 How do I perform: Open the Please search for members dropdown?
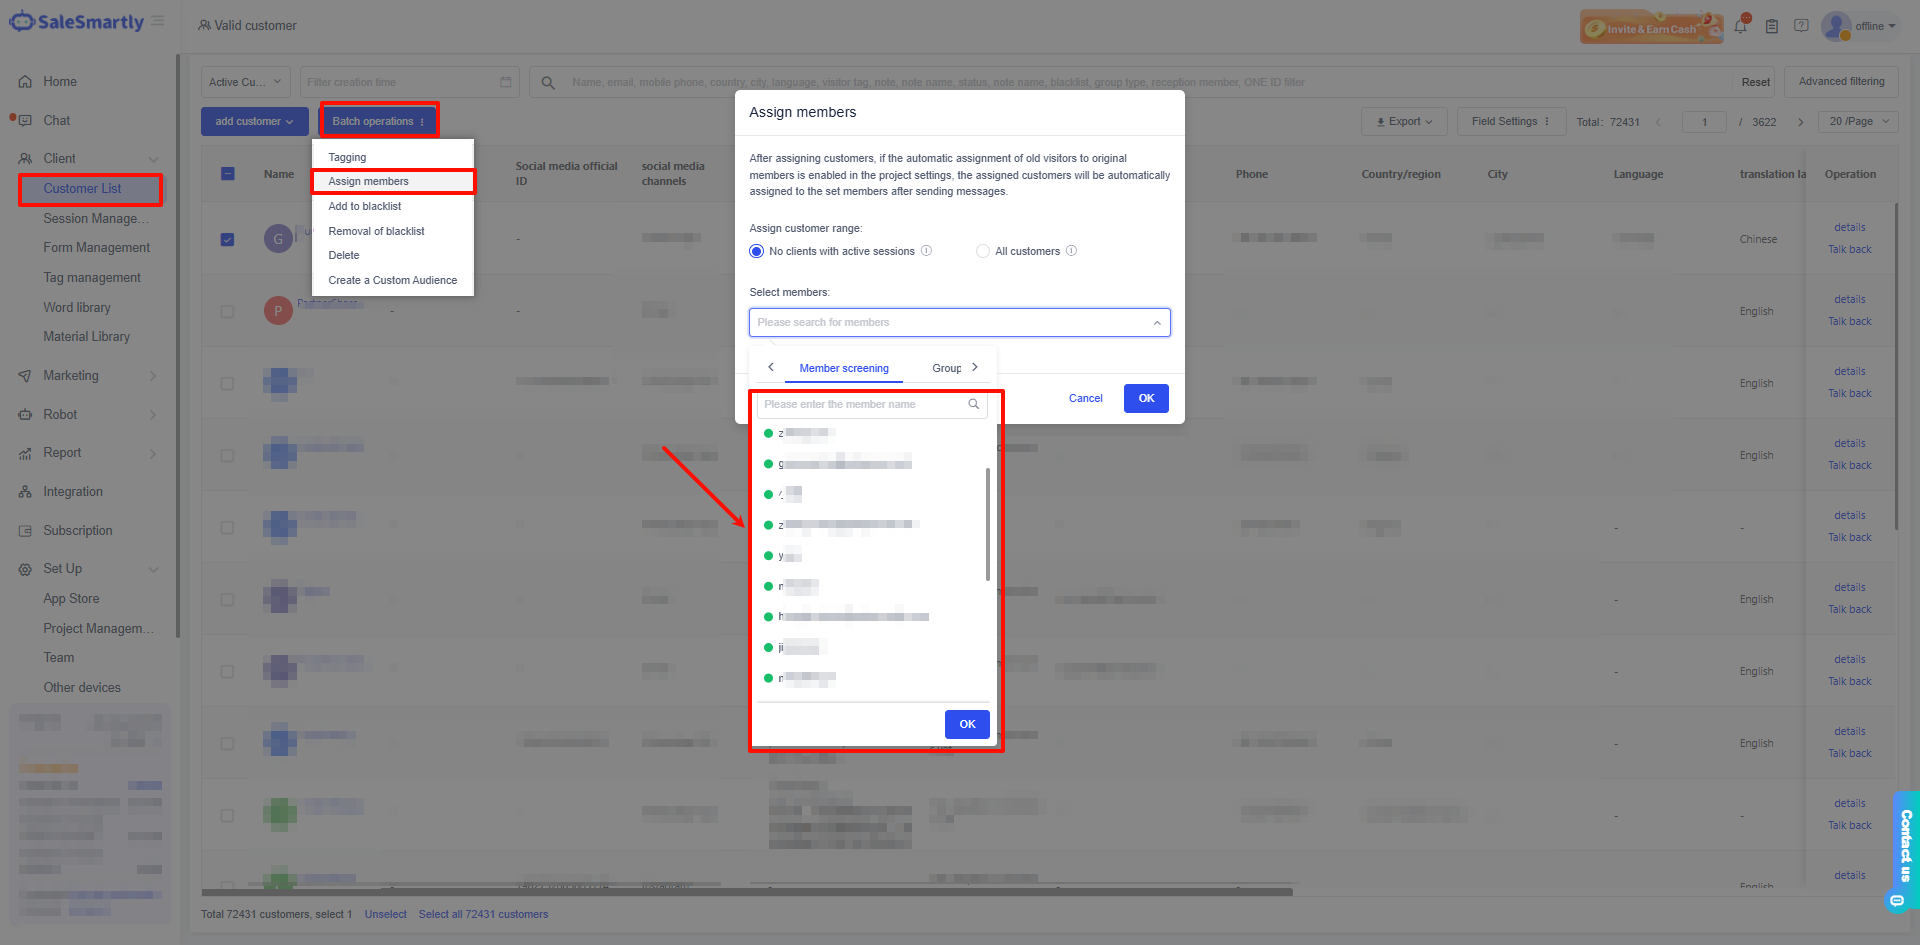tap(959, 322)
